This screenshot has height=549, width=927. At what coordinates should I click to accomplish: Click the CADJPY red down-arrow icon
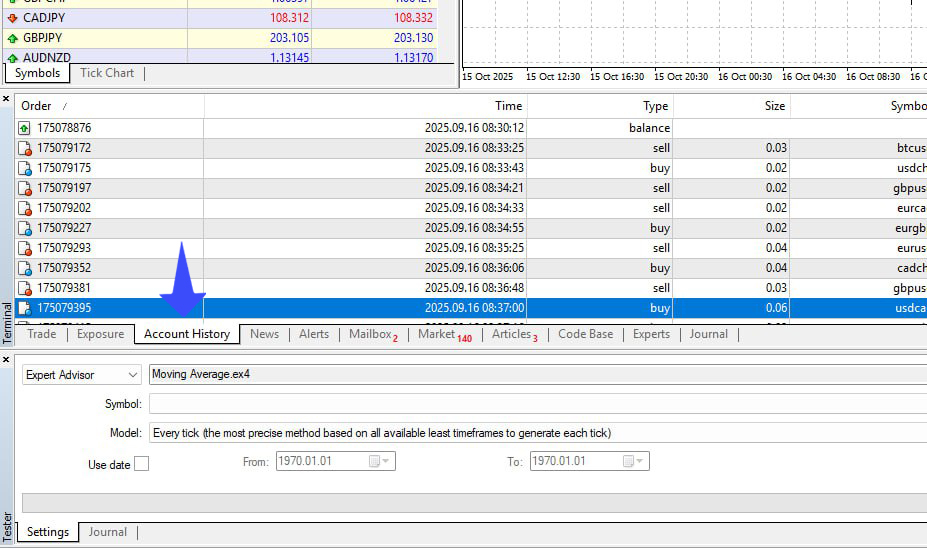coord(12,18)
